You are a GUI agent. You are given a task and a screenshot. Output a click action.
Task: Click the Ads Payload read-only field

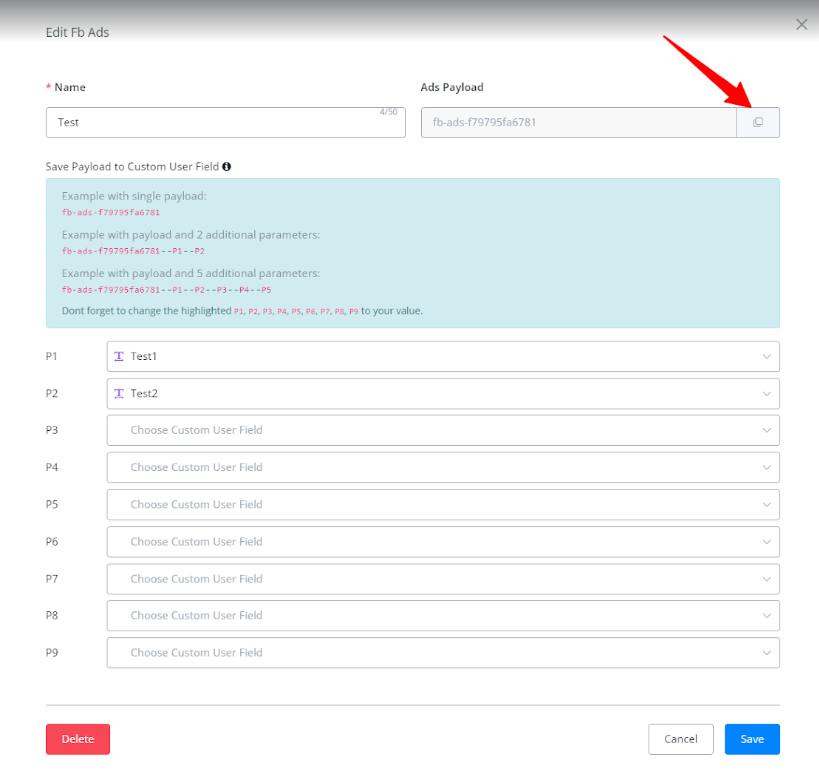[x=578, y=123]
